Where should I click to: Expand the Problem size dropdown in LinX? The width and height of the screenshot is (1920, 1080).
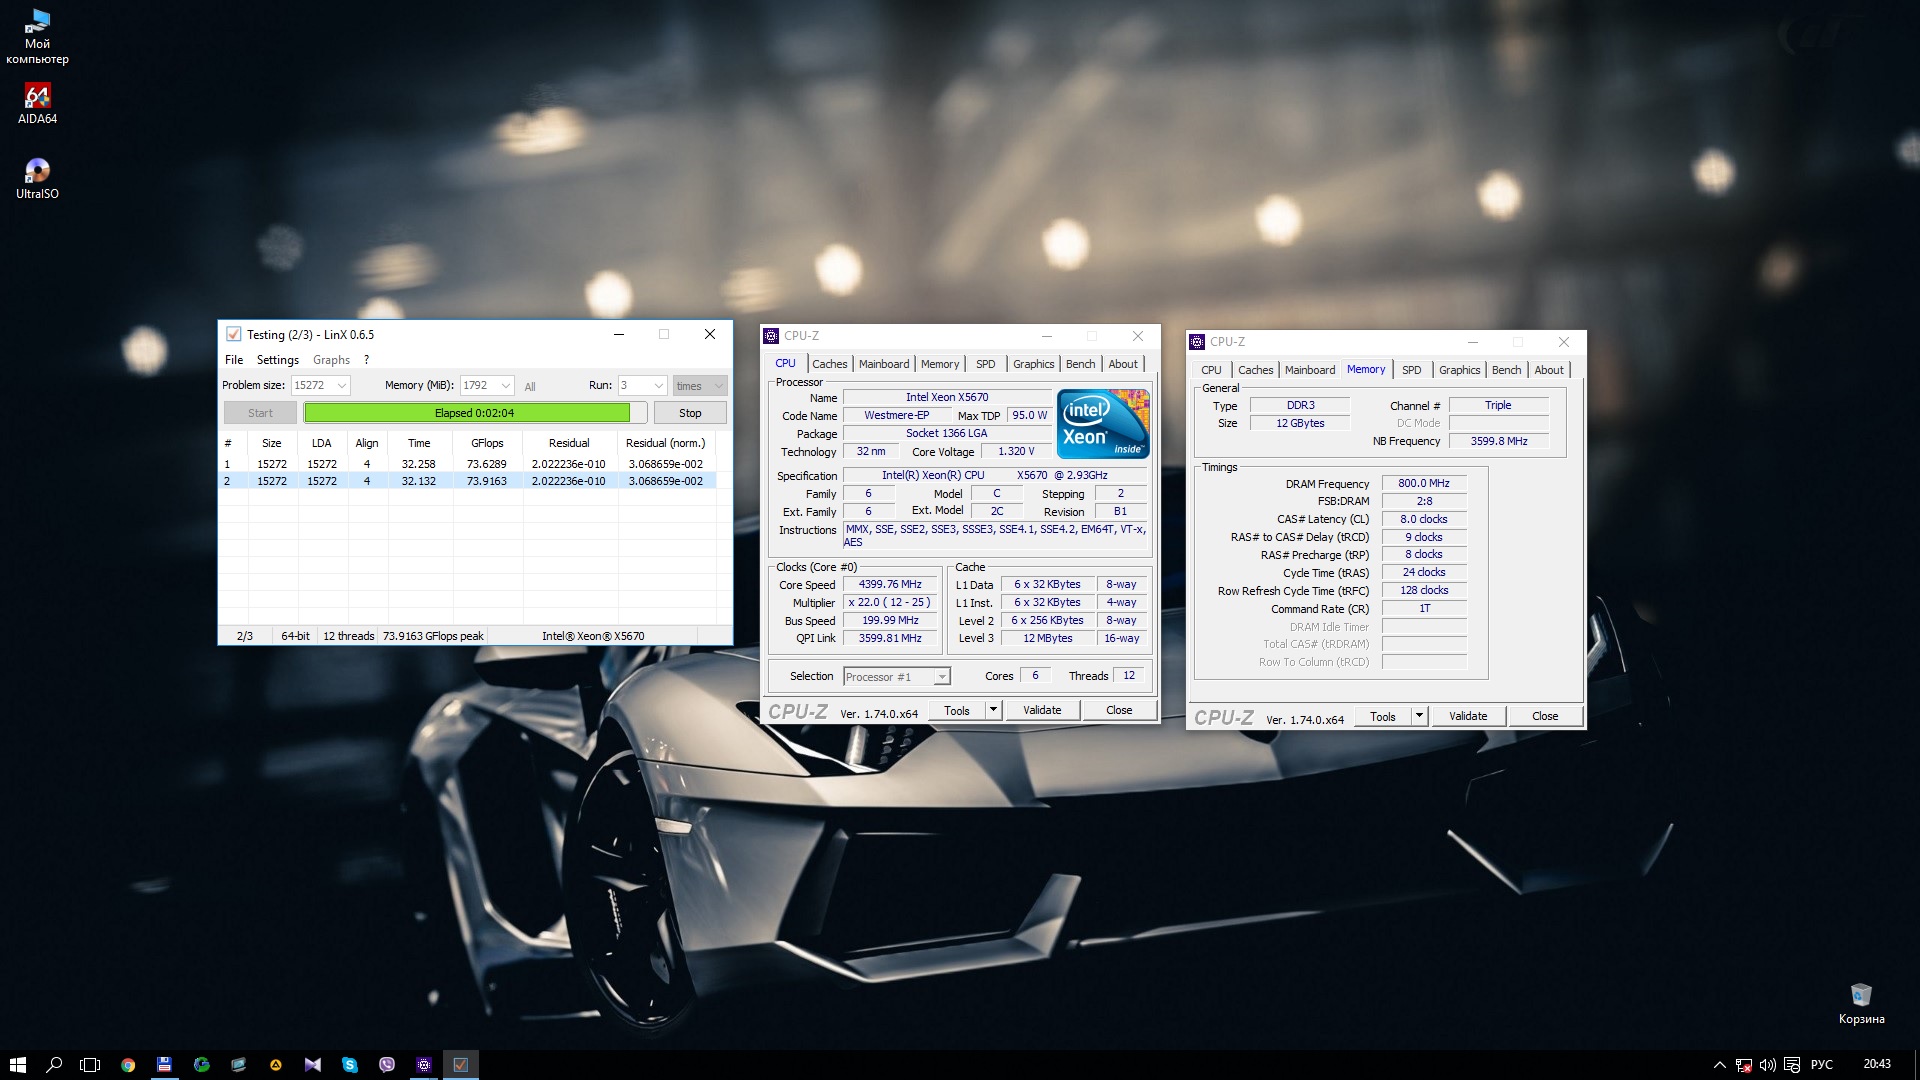coord(341,386)
